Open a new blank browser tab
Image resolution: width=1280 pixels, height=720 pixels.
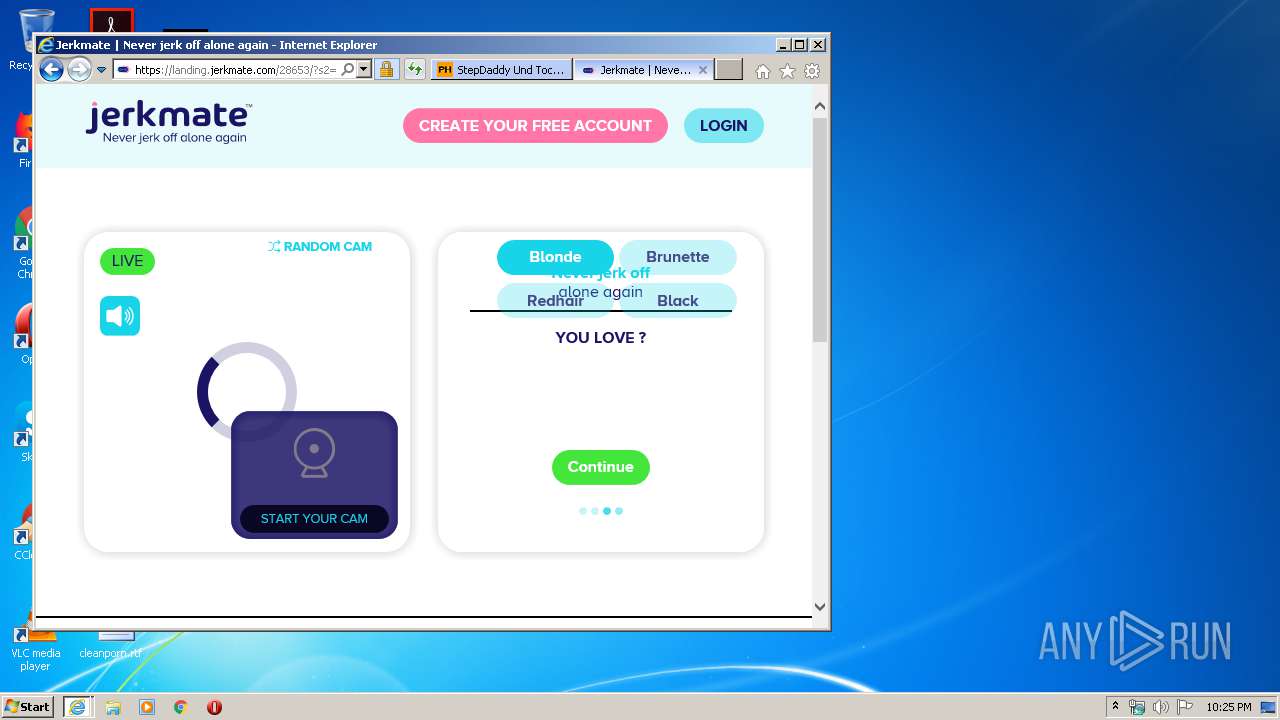point(729,70)
